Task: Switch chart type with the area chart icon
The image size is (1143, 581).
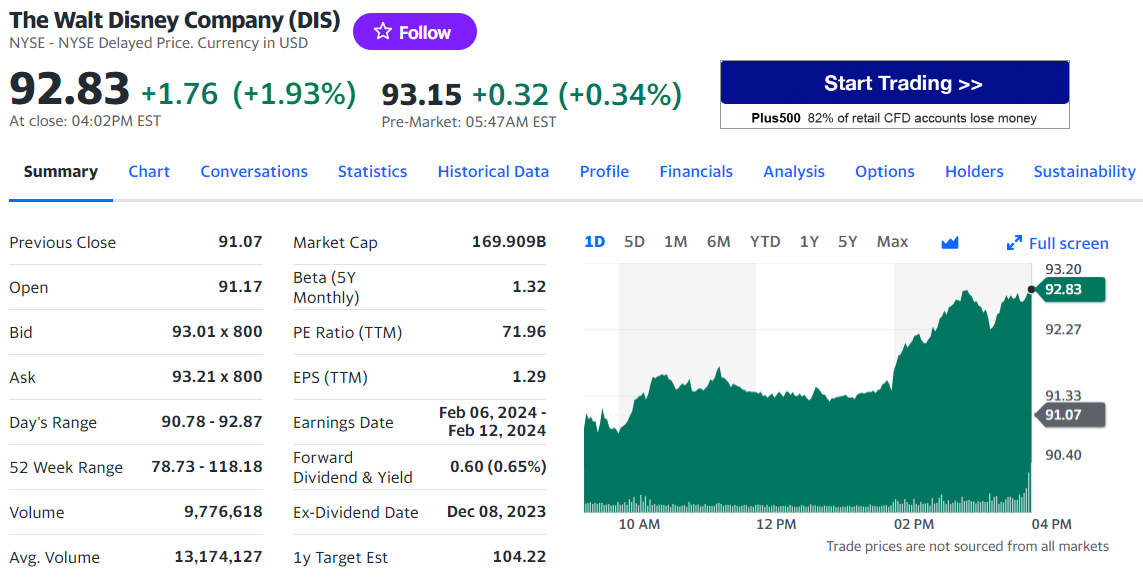Action: point(950,243)
